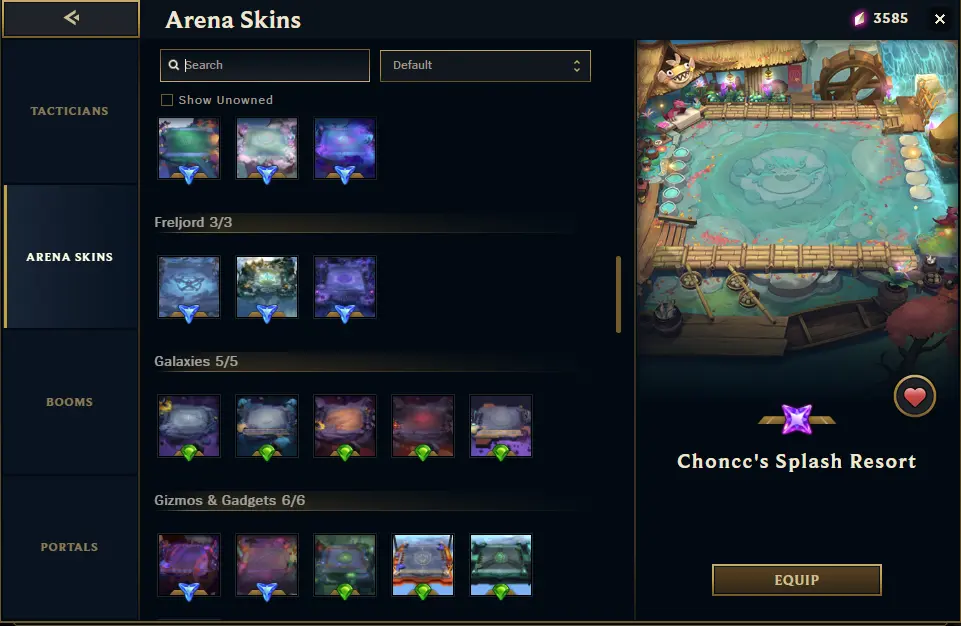The height and width of the screenshot is (626, 961).
Task: Select the purple arena in top row
Action: coord(345,148)
